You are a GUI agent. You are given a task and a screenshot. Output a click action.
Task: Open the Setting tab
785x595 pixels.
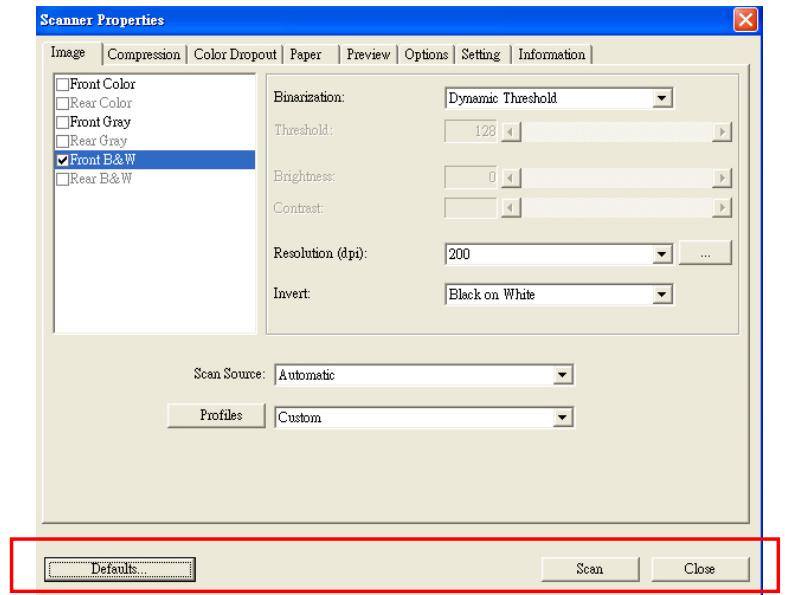click(481, 54)
